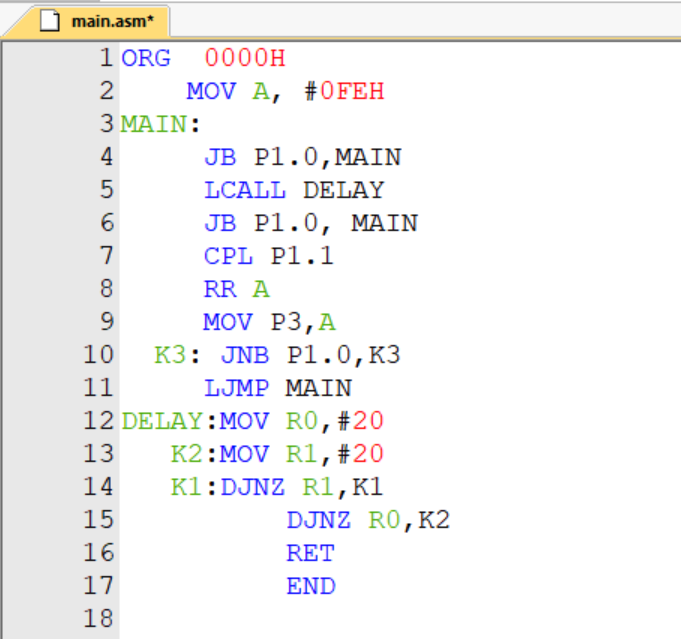Click LCALL keyword on line 5
Viewport: 681px width, 639px height.
tap(245, 190)
